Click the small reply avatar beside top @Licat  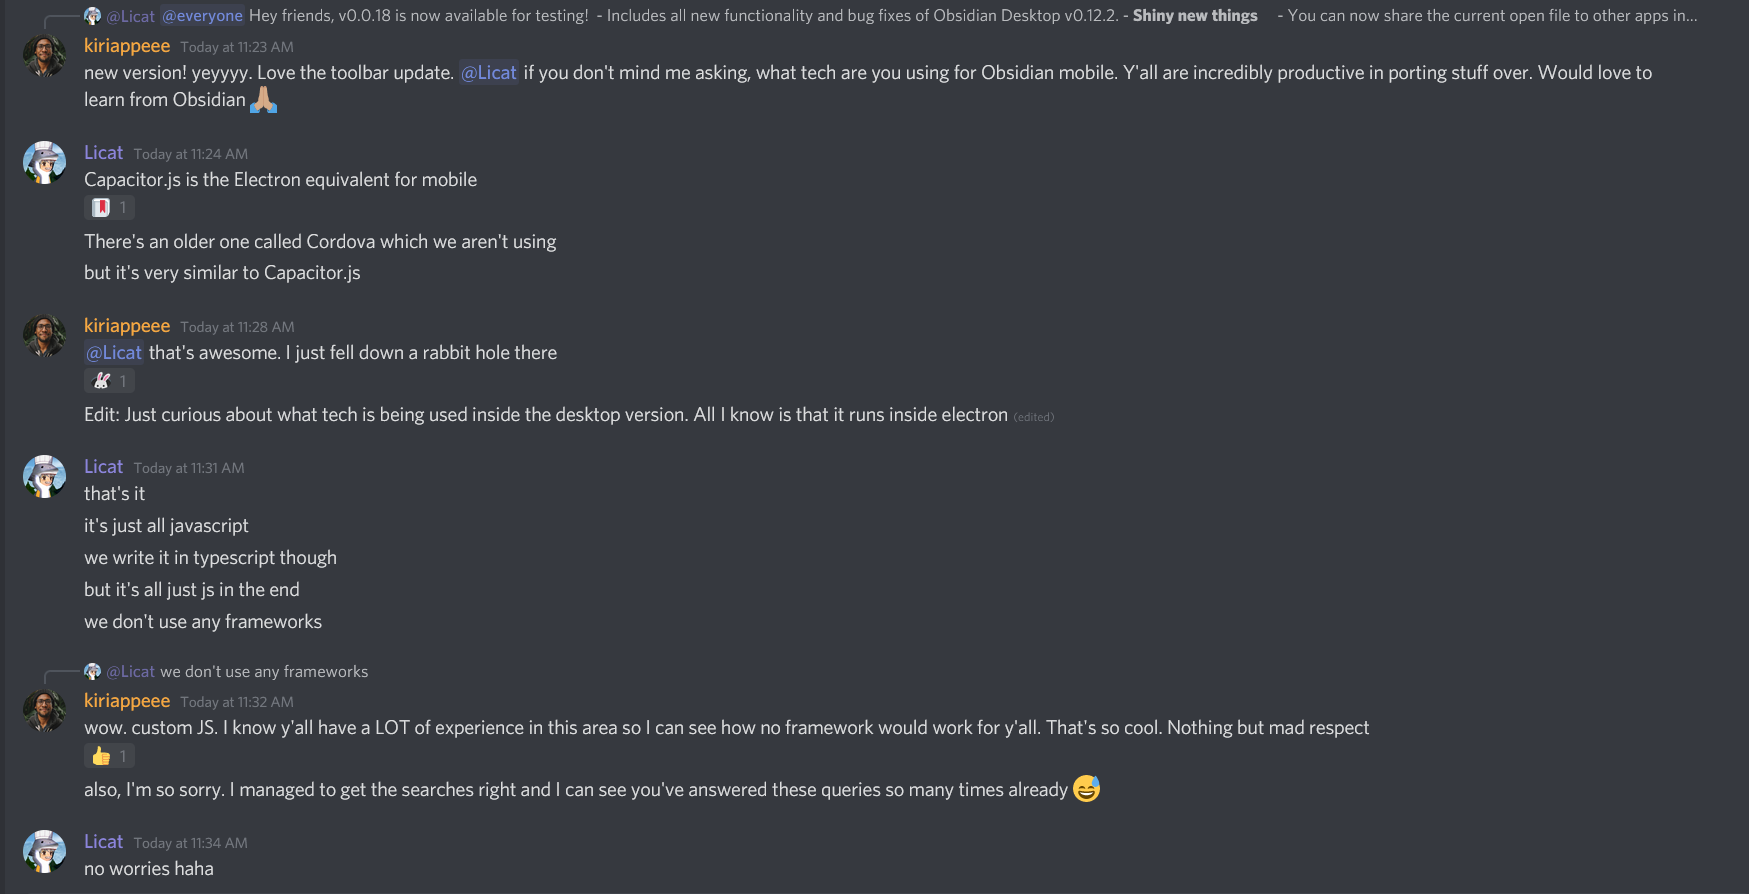(93, 16)
